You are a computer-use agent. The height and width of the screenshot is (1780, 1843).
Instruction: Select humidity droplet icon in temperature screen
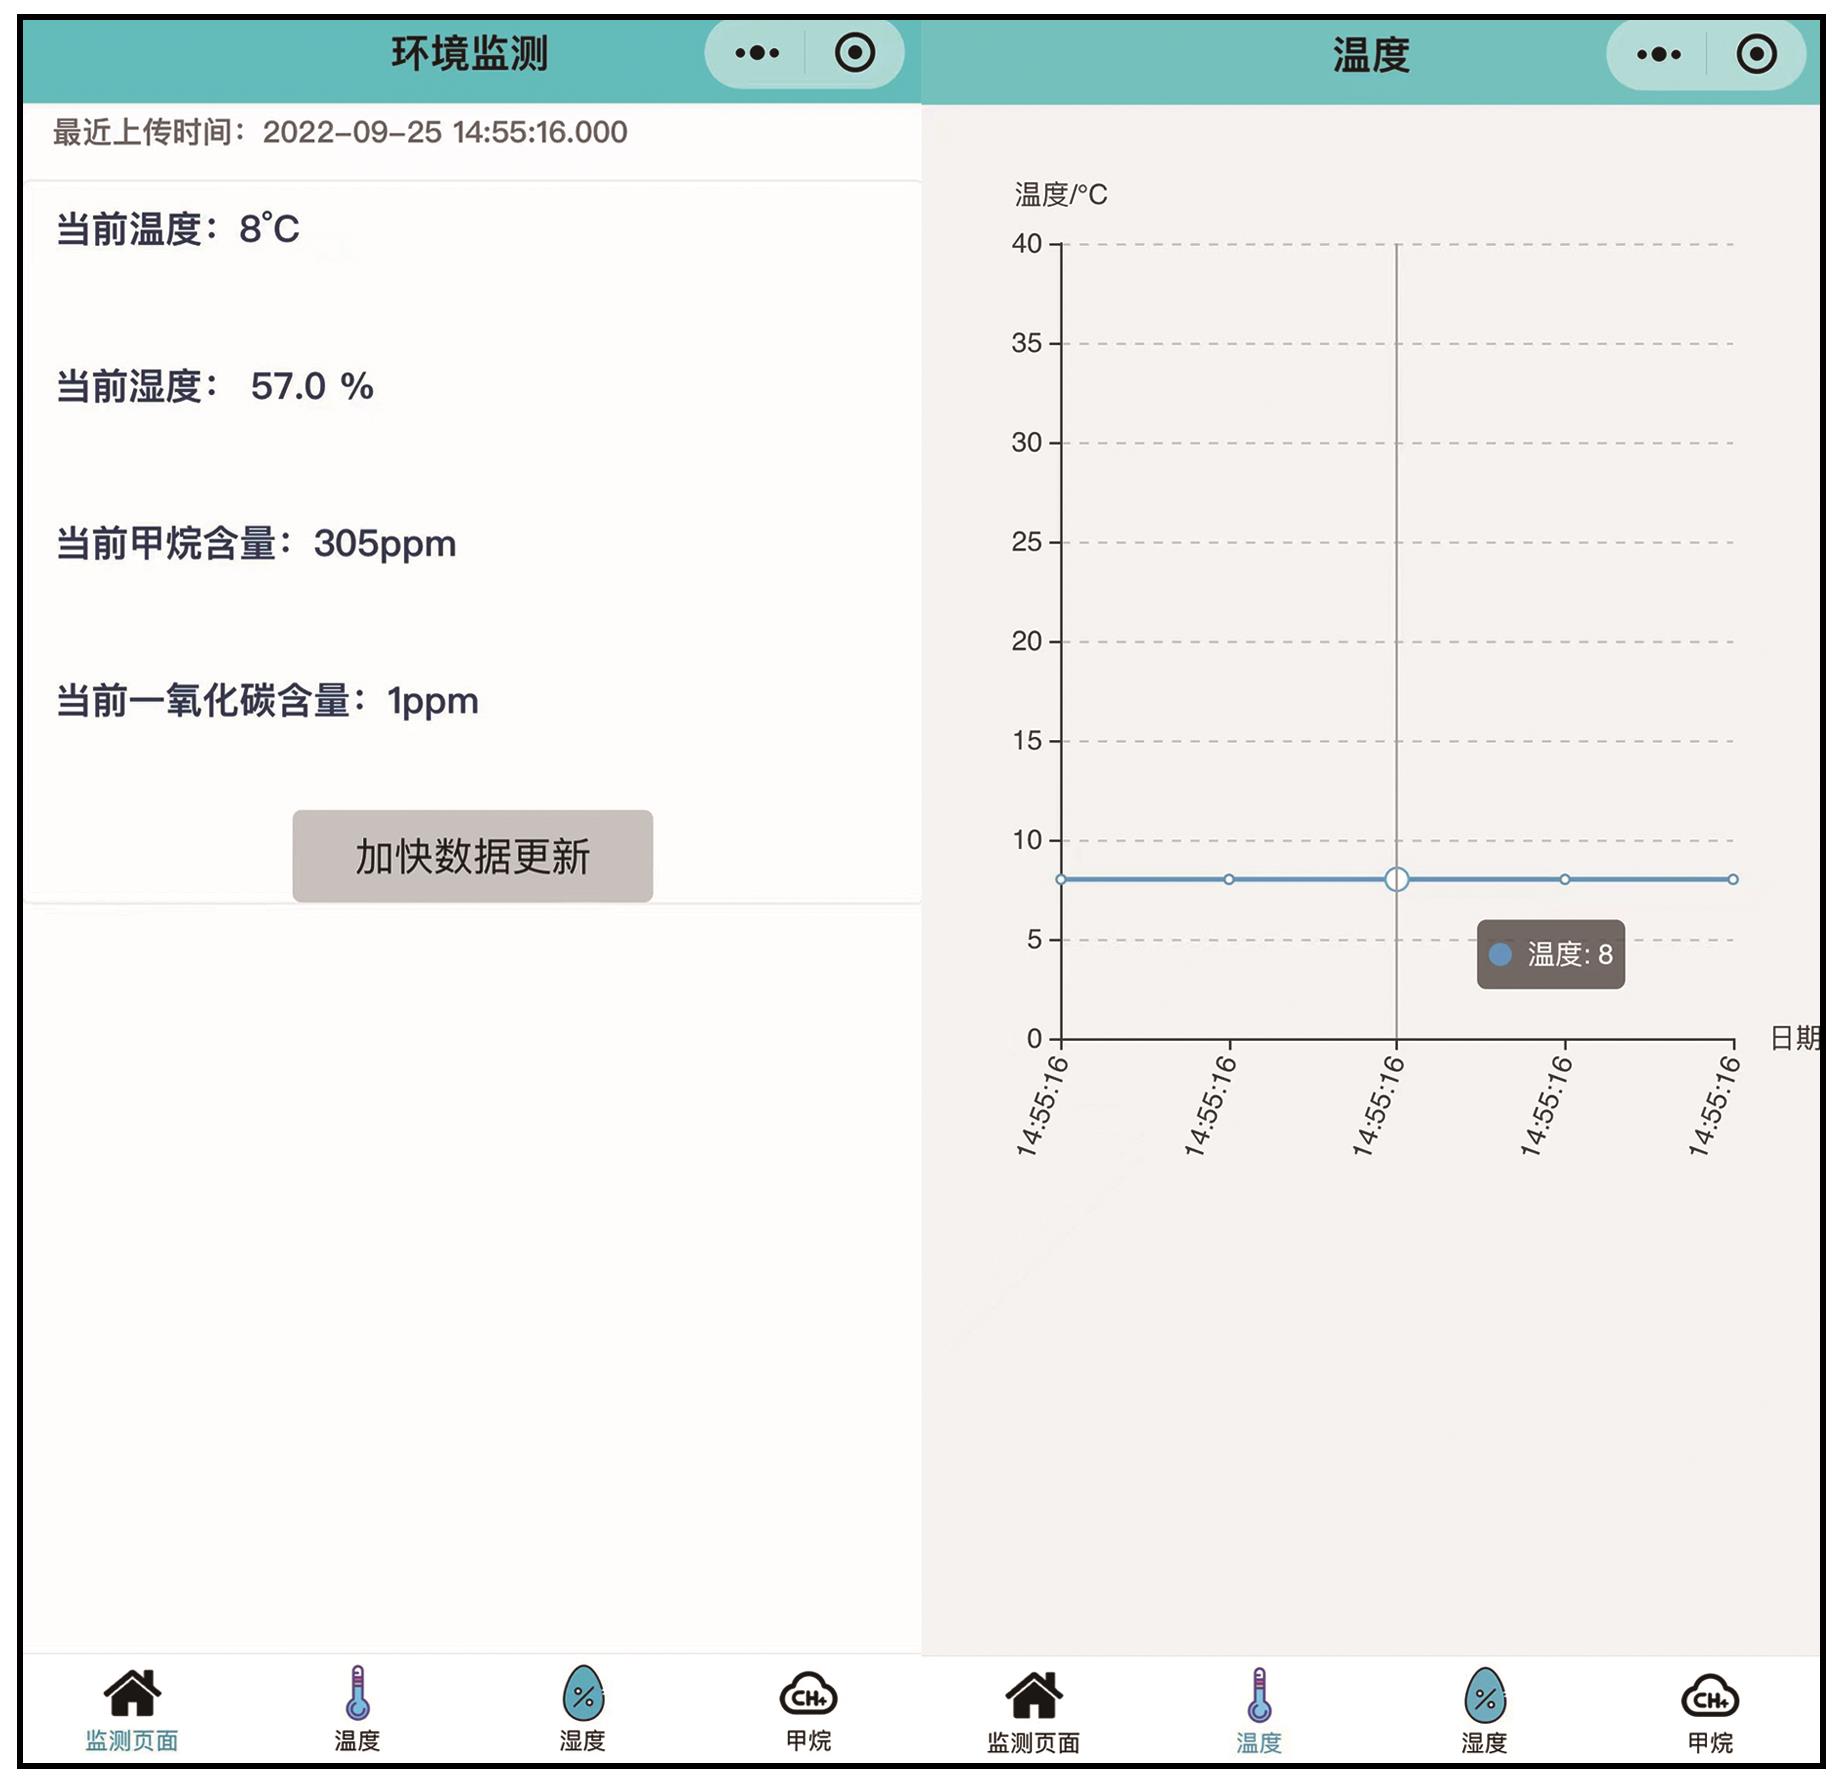click(1484, 1696)
